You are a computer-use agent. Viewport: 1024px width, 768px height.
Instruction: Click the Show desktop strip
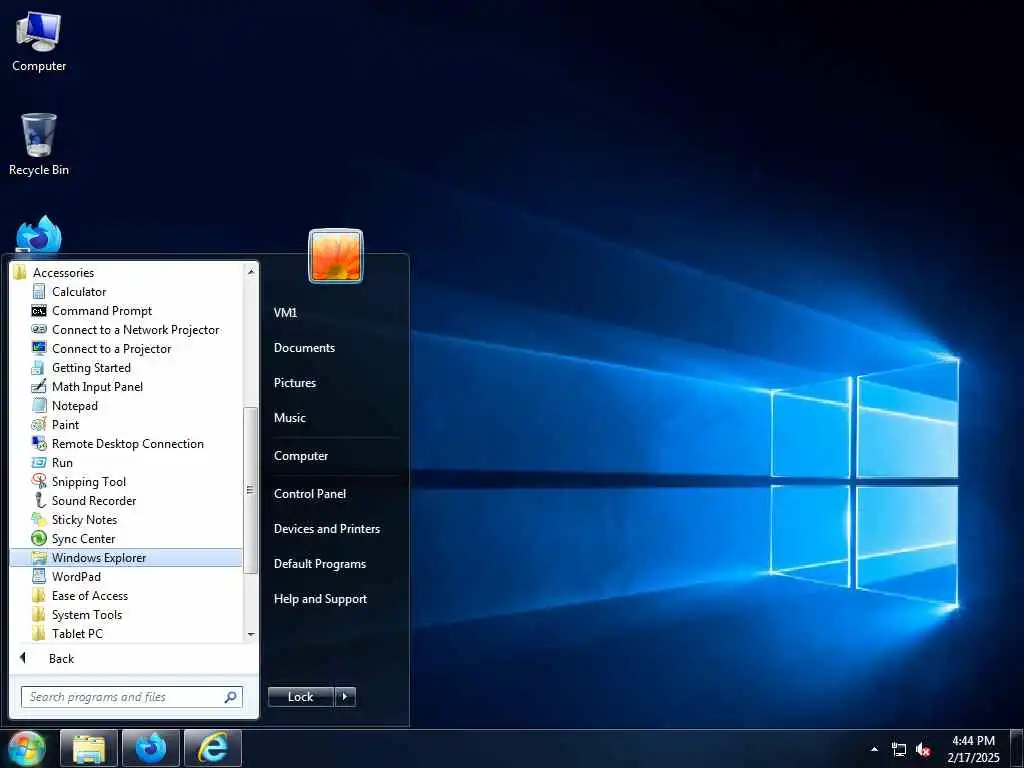[x=1017, y=749]
